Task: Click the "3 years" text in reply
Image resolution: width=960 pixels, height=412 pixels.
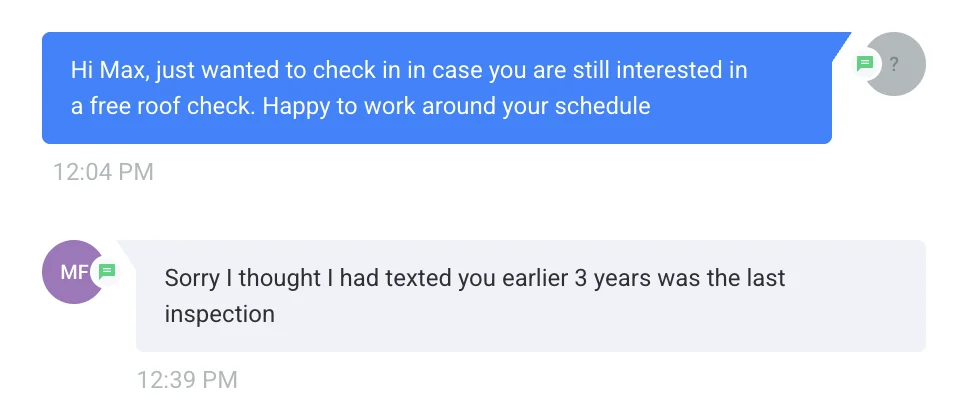Action: click(612, 279)
